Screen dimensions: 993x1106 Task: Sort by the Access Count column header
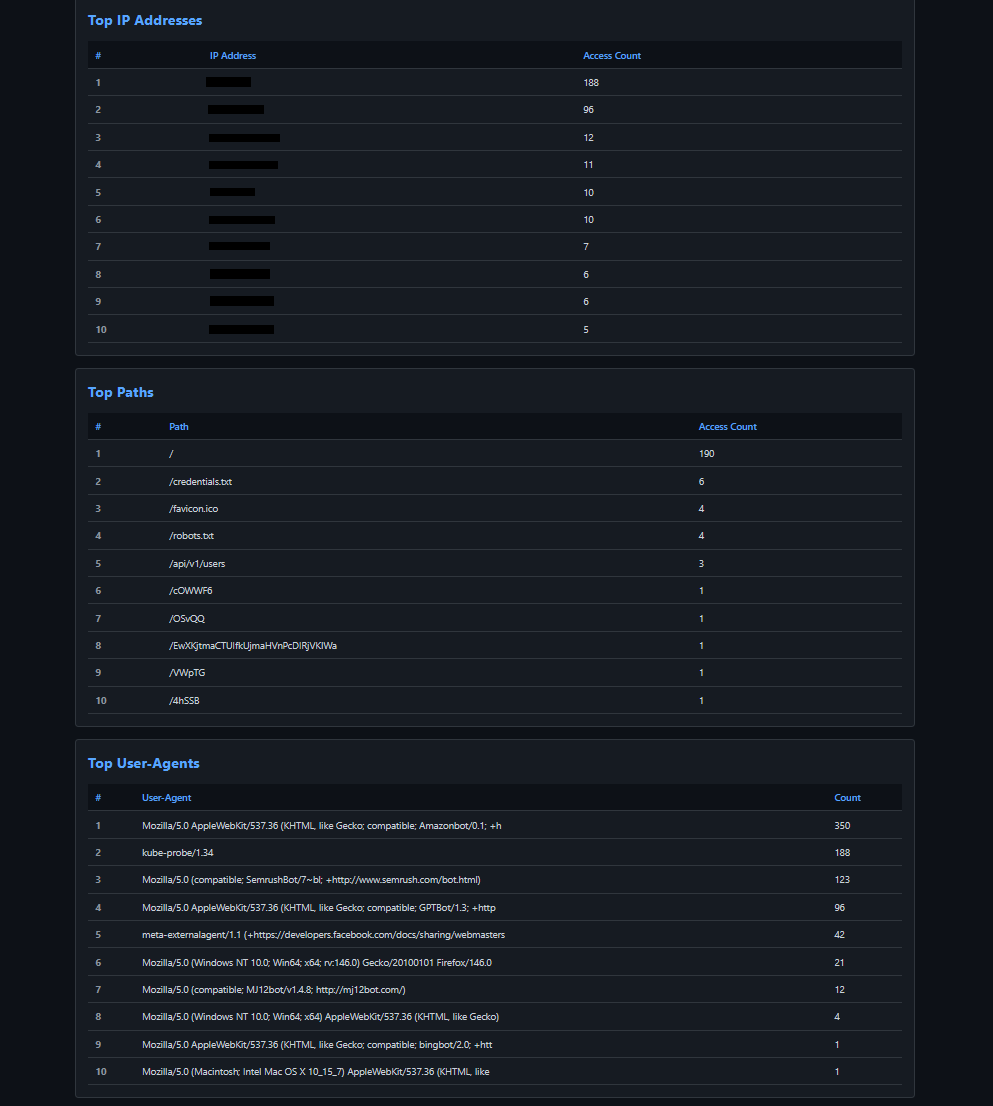612,55
